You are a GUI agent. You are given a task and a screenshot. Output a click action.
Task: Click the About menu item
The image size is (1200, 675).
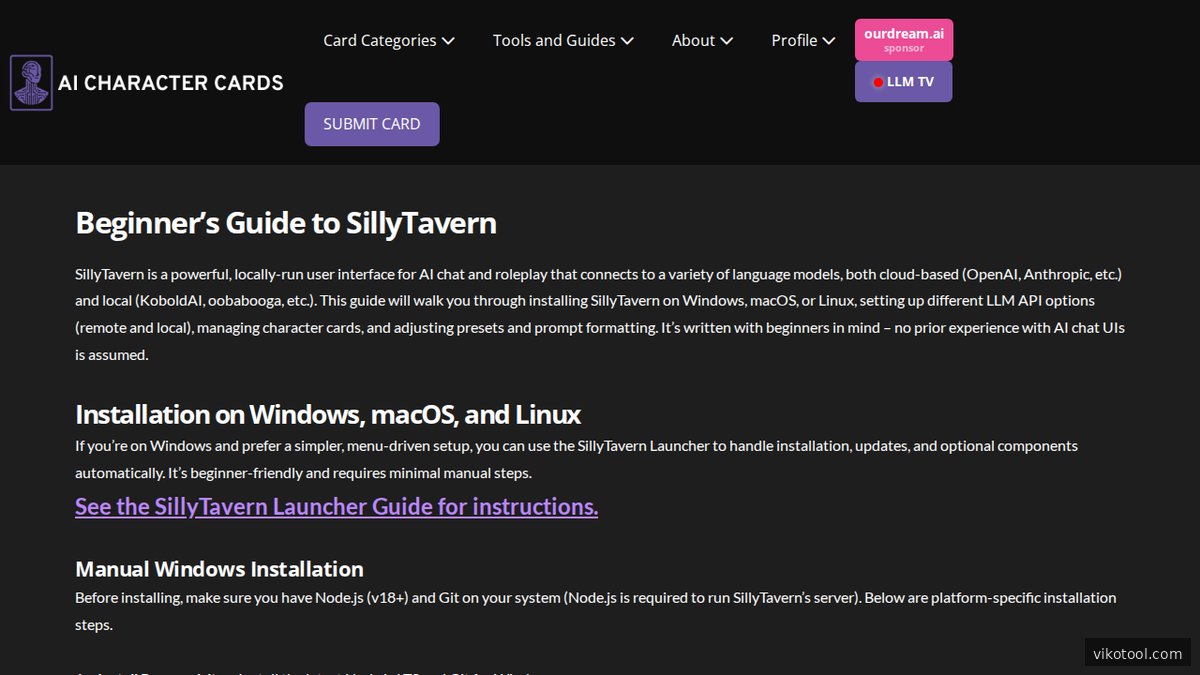pyautogui.click(x=693, y=41)
